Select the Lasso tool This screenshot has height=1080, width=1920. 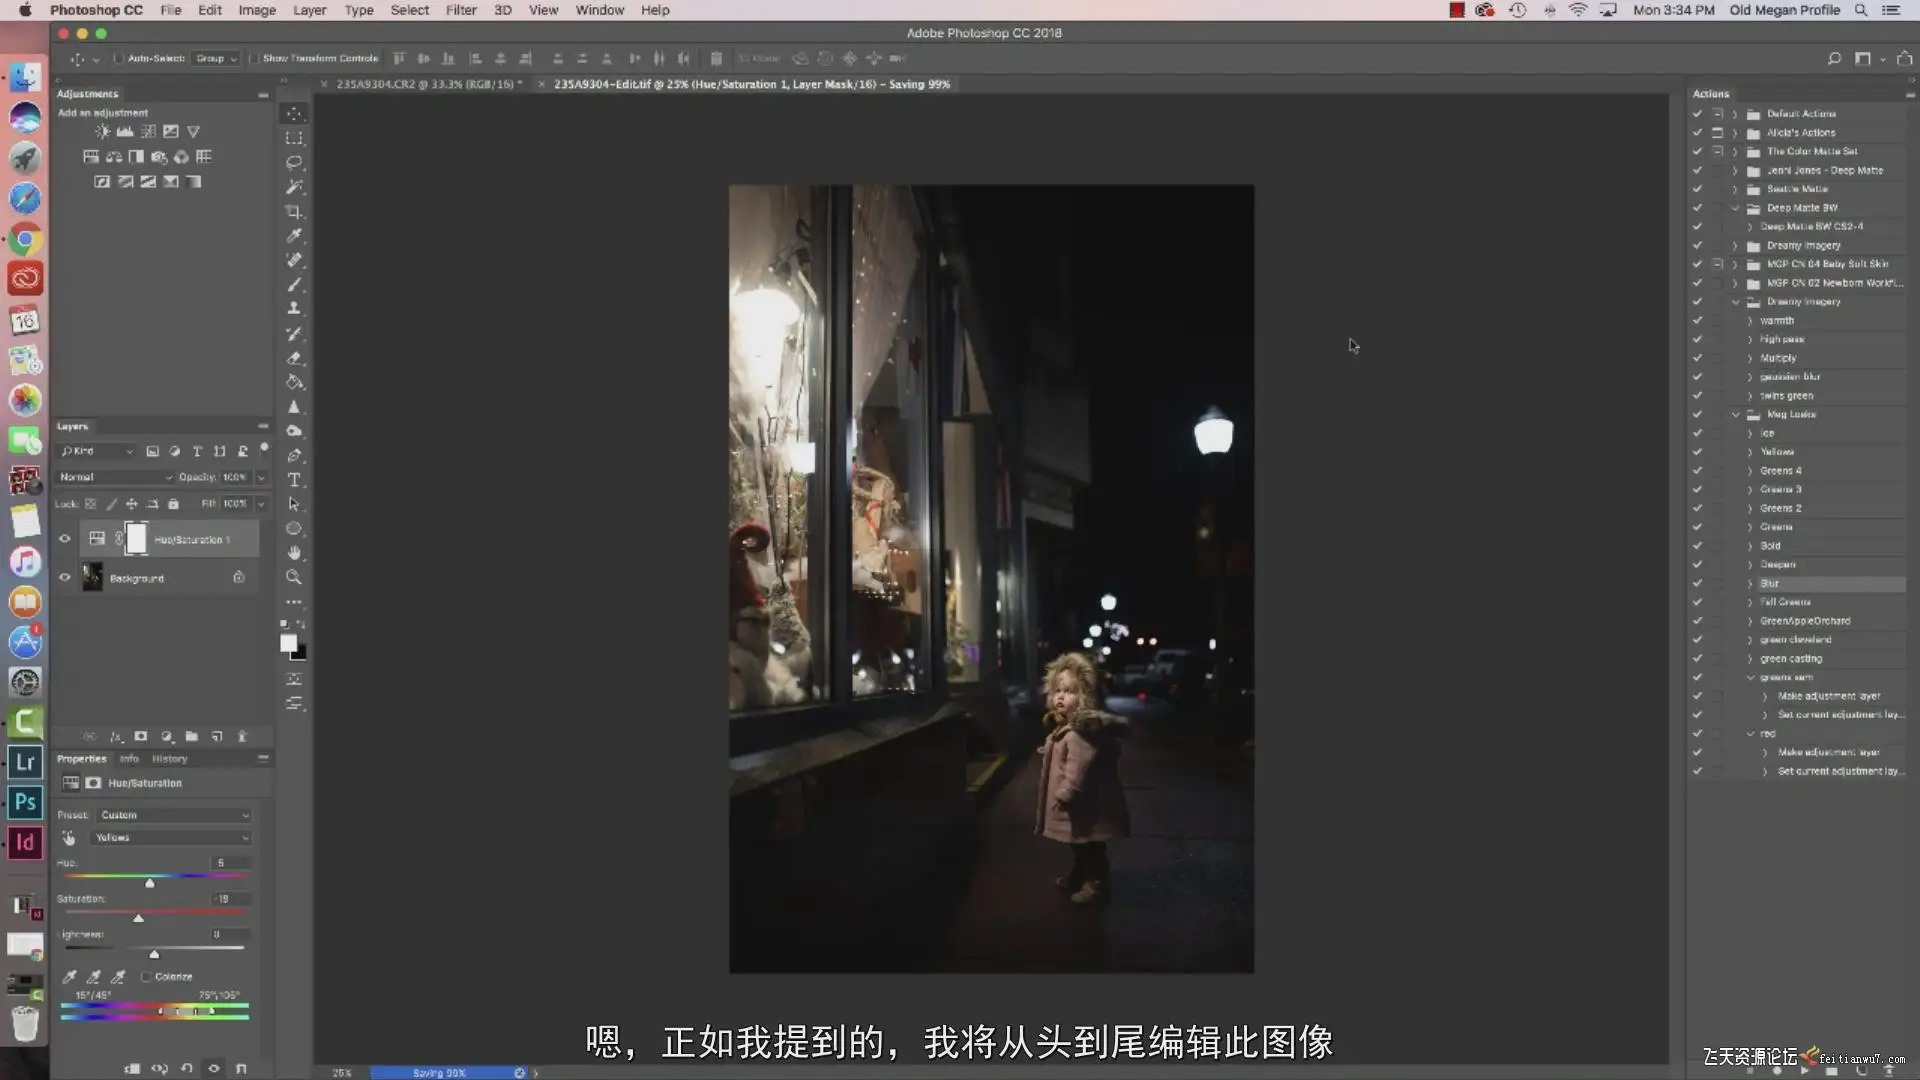(293, 162)
